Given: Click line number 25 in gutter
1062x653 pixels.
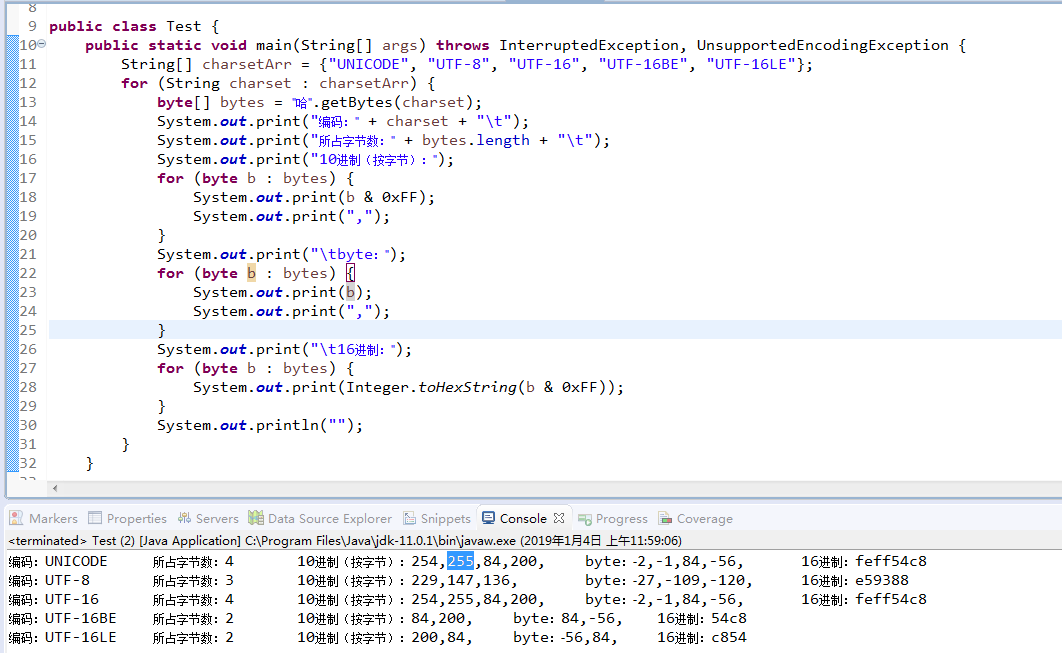Looking at the screenshot, I should click(28, 331).
